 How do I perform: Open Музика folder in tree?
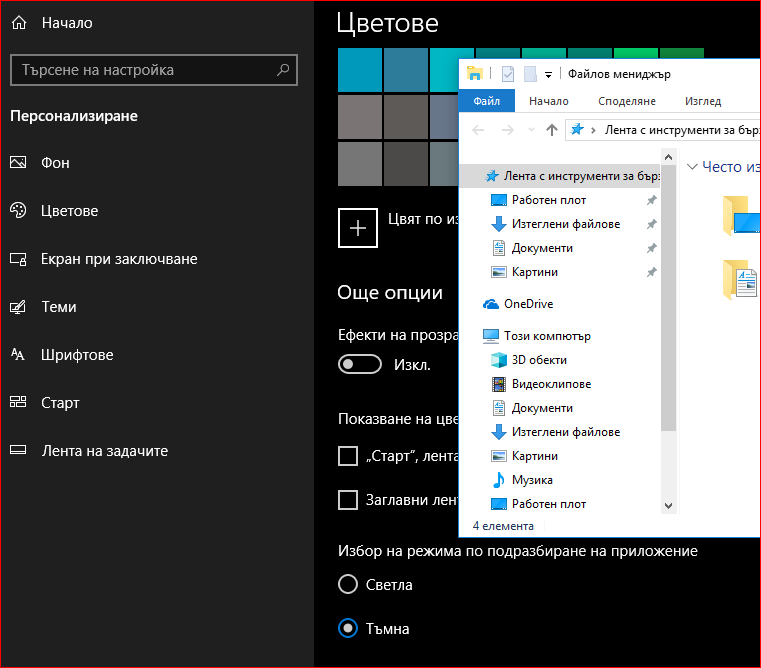532,480
